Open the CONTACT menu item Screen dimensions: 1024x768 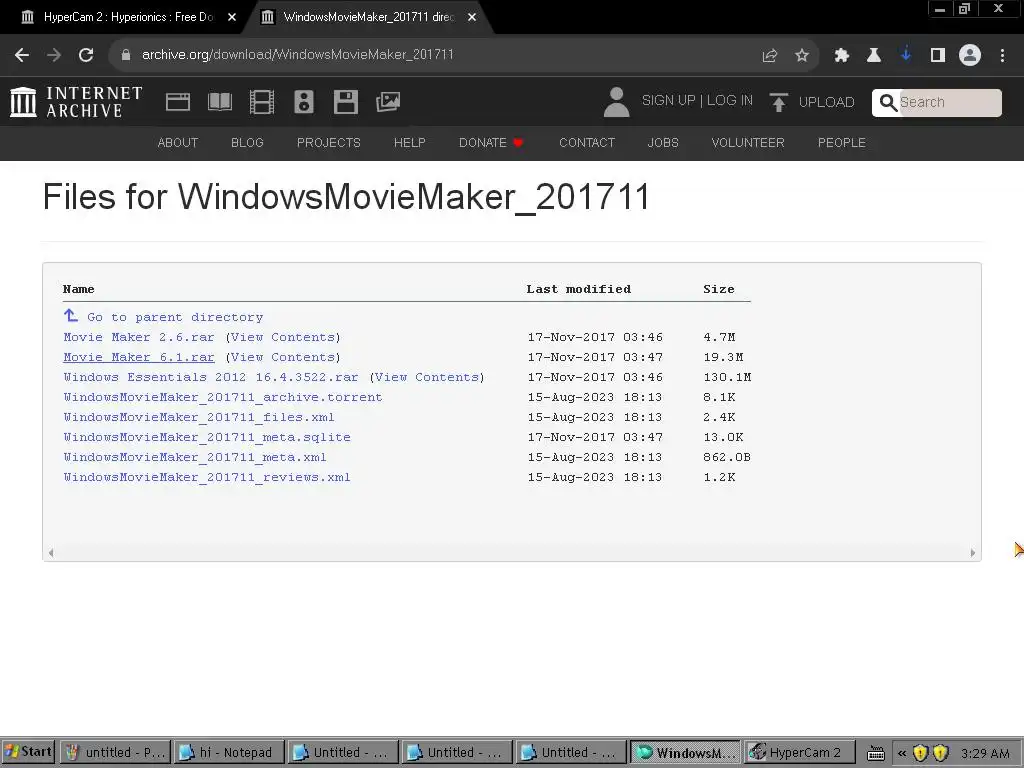coord(586,143)
